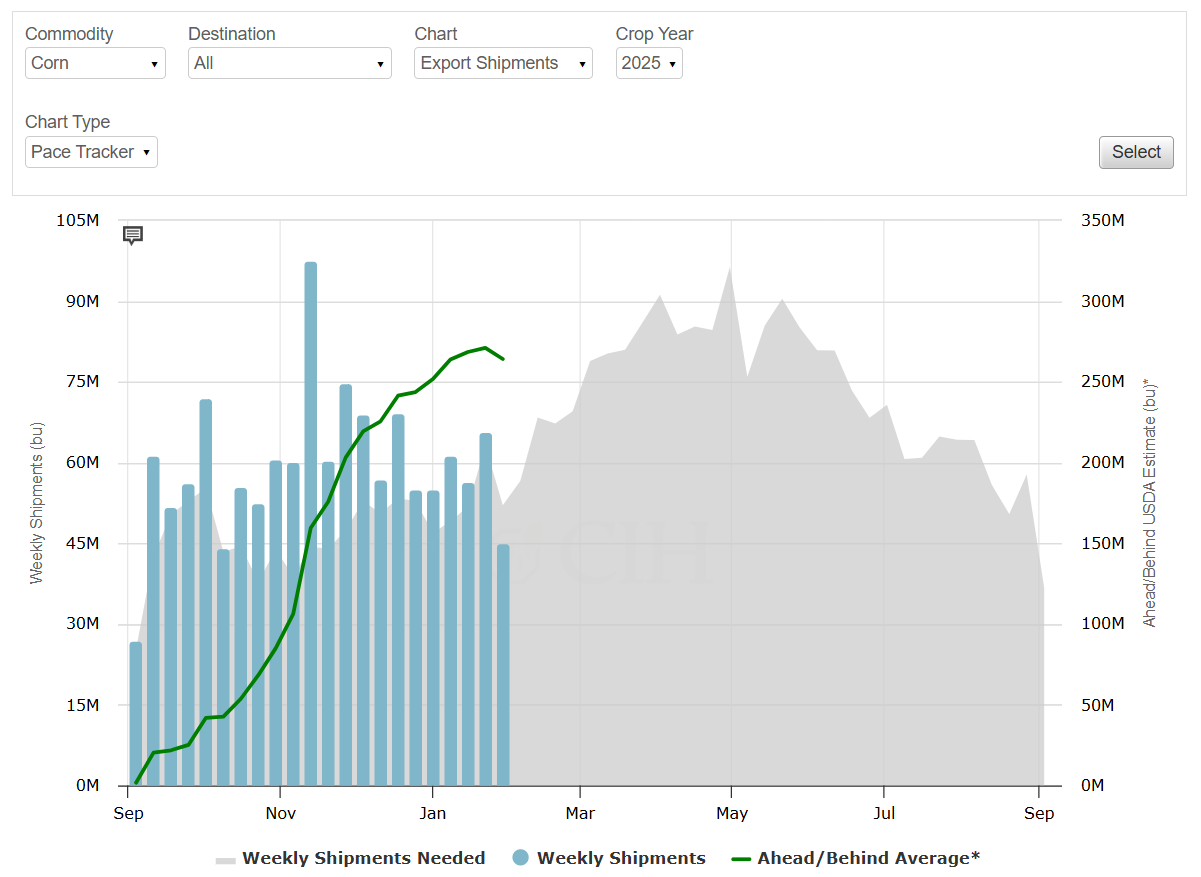The height and width of the screenshot is (877, 1201).
Task: Open the Chart Type Pace Tracker dropdown
Action: click(91, 152)
